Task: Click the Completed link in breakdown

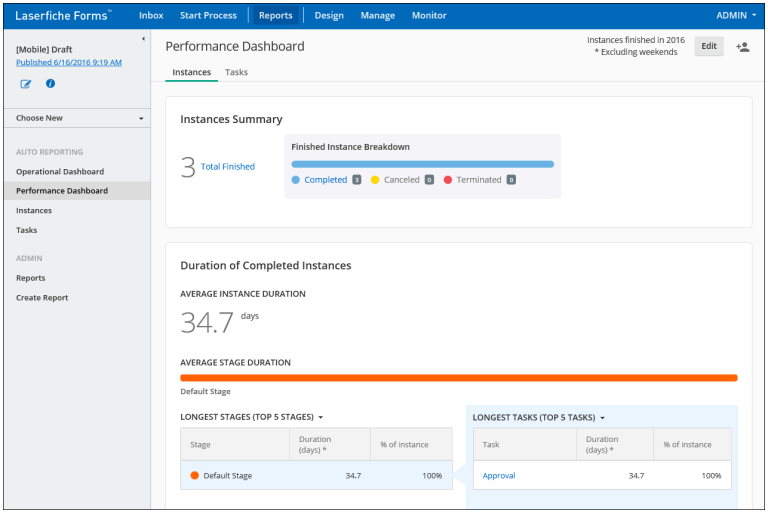Action: point(326,180)
